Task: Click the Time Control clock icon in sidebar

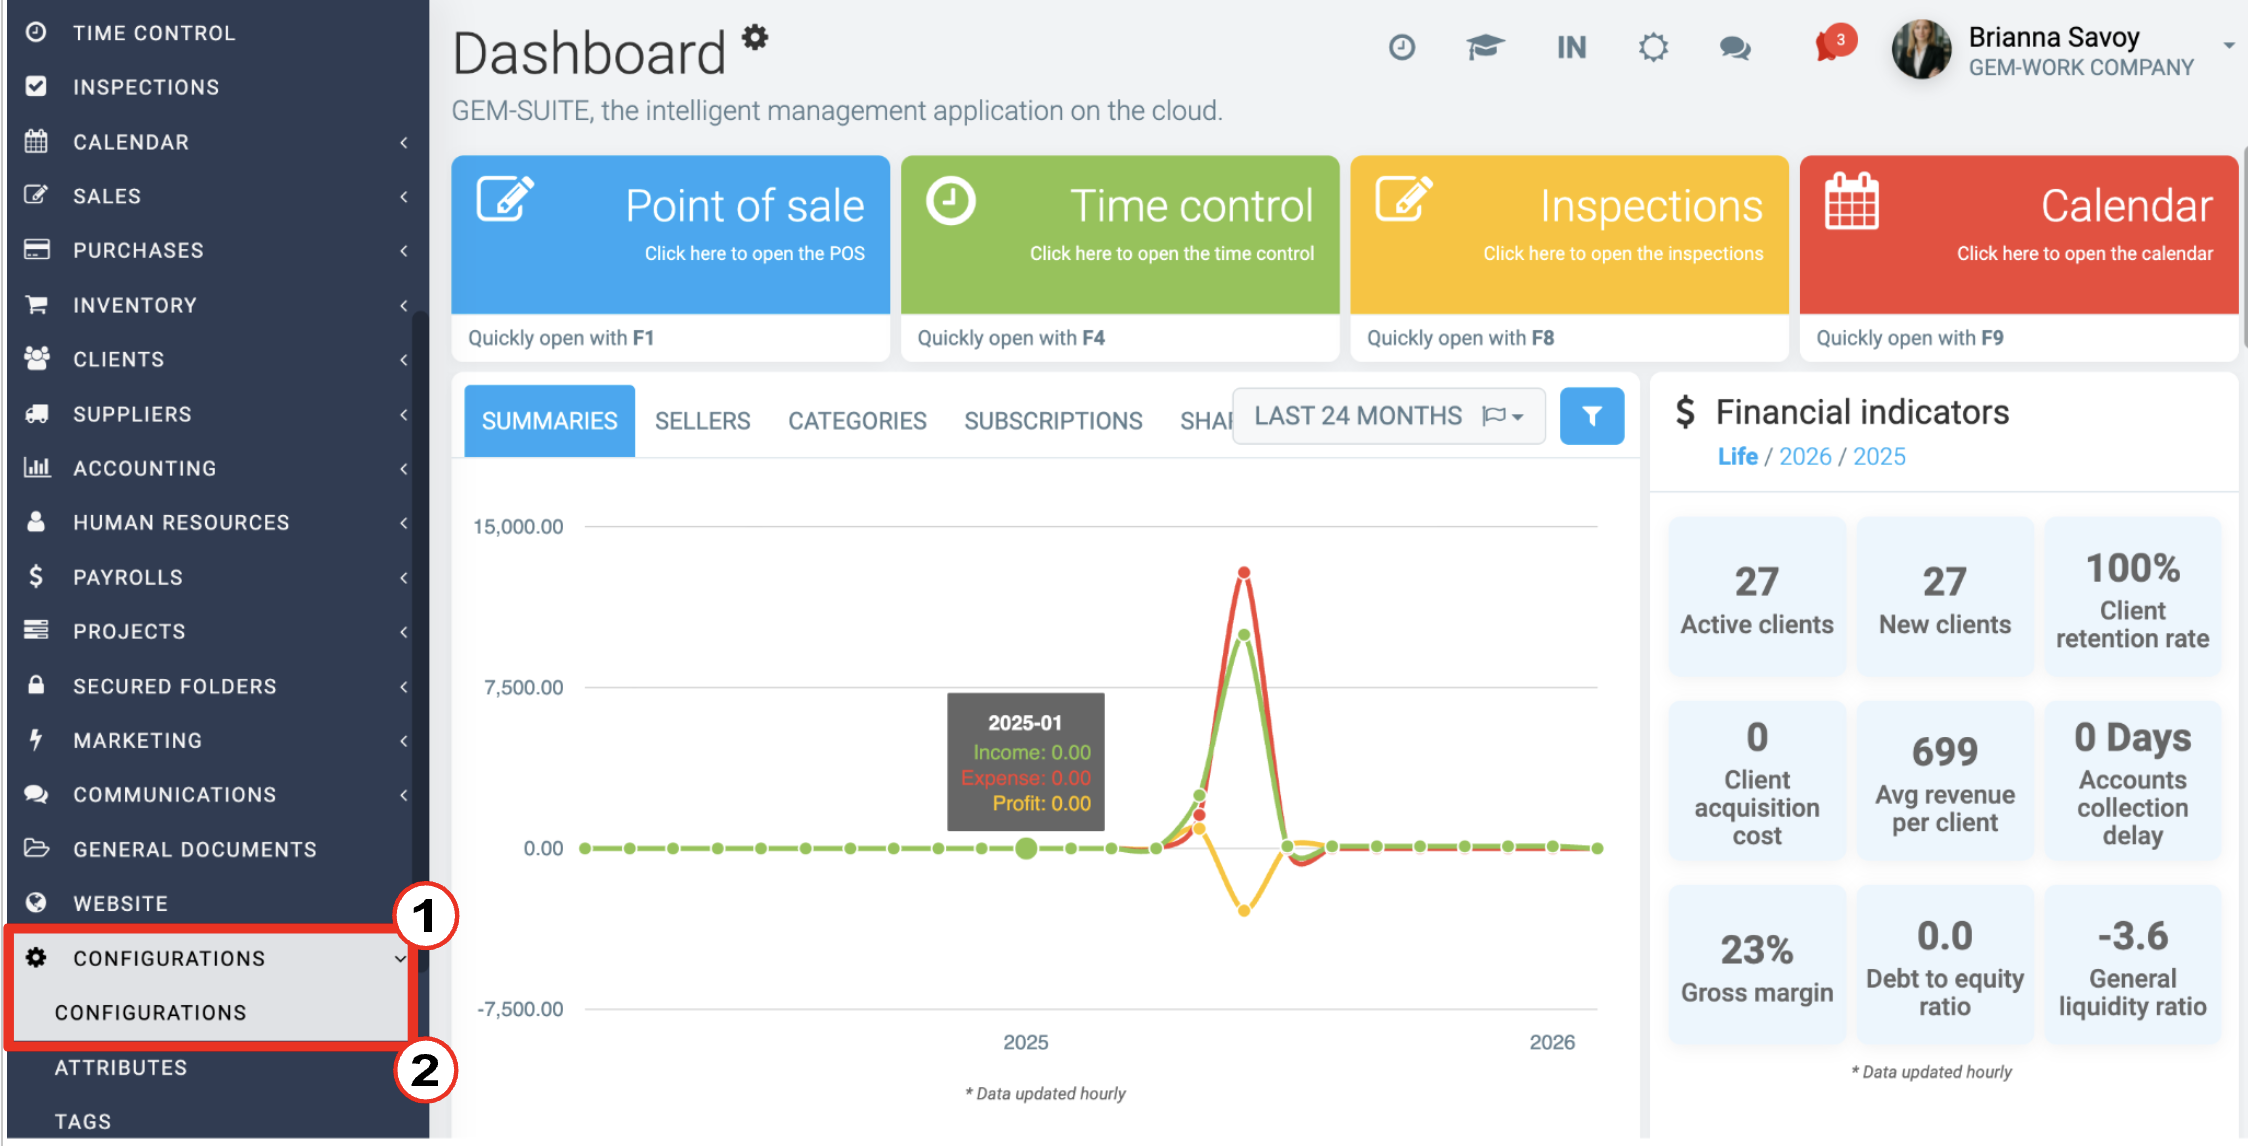Action: [36, 32]
